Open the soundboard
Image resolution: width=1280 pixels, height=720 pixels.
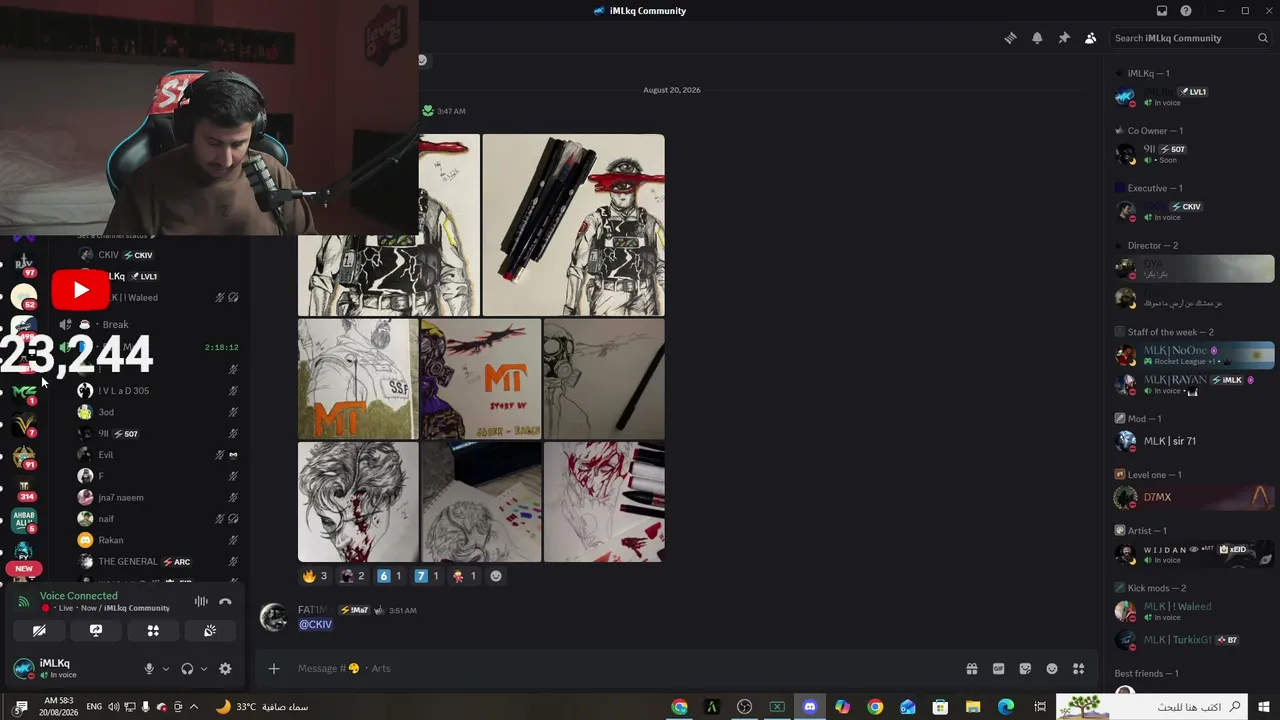click(210, 631)
